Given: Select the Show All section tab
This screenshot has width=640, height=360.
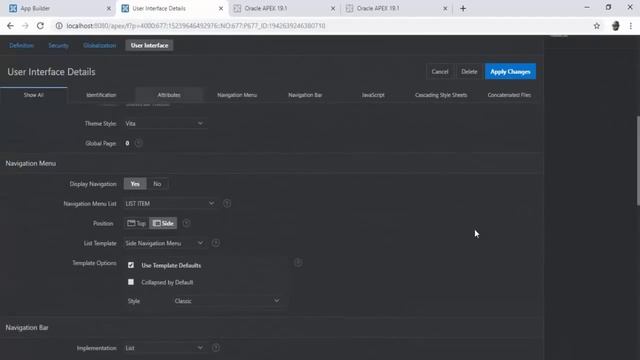Looking at the screenshot, I should (x=33, y=95).
